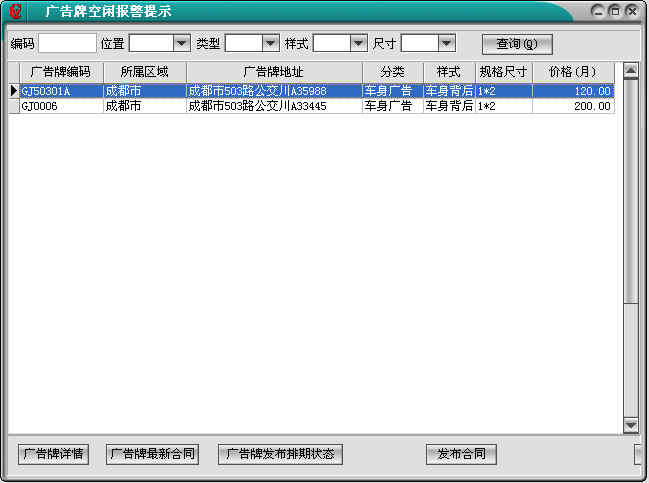The image size is (649, 483).
Task: Click the 价格(月) column header
Action: click(573, 72)
